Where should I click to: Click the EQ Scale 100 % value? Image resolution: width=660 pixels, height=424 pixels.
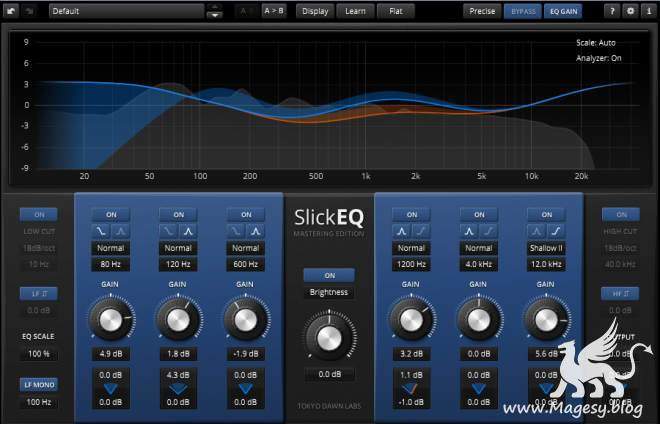[x=39, y=354]
